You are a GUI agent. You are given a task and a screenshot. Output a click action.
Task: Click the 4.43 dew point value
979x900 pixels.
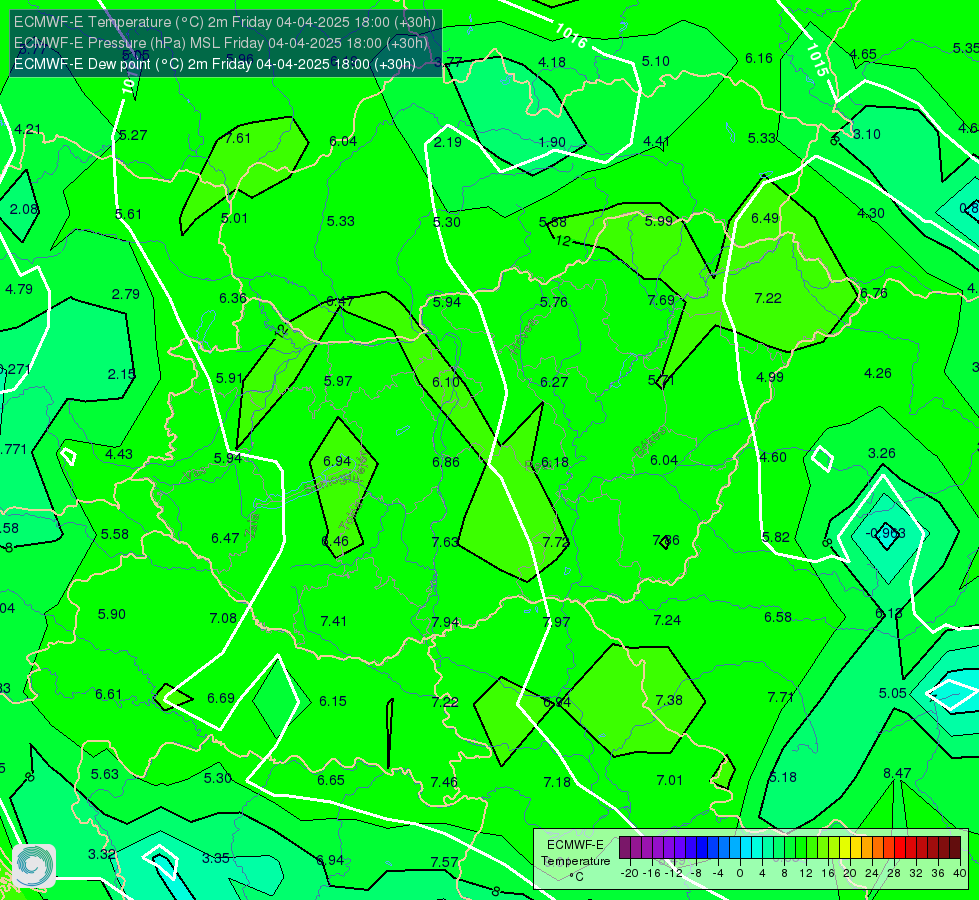click(x=119, y=454)
